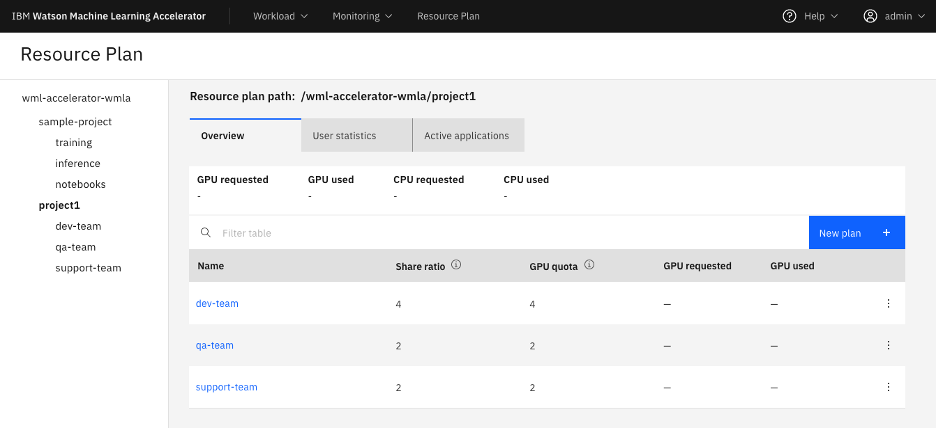Screen dimensions: 936x428
Task: Open the dev-team plan link
Action: (217, 303)
